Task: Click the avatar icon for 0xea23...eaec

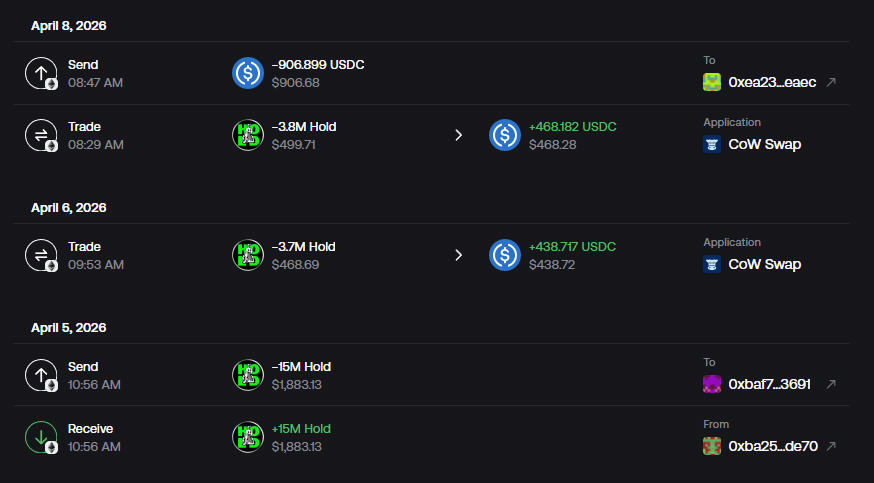Action: [x=712, y=82]
